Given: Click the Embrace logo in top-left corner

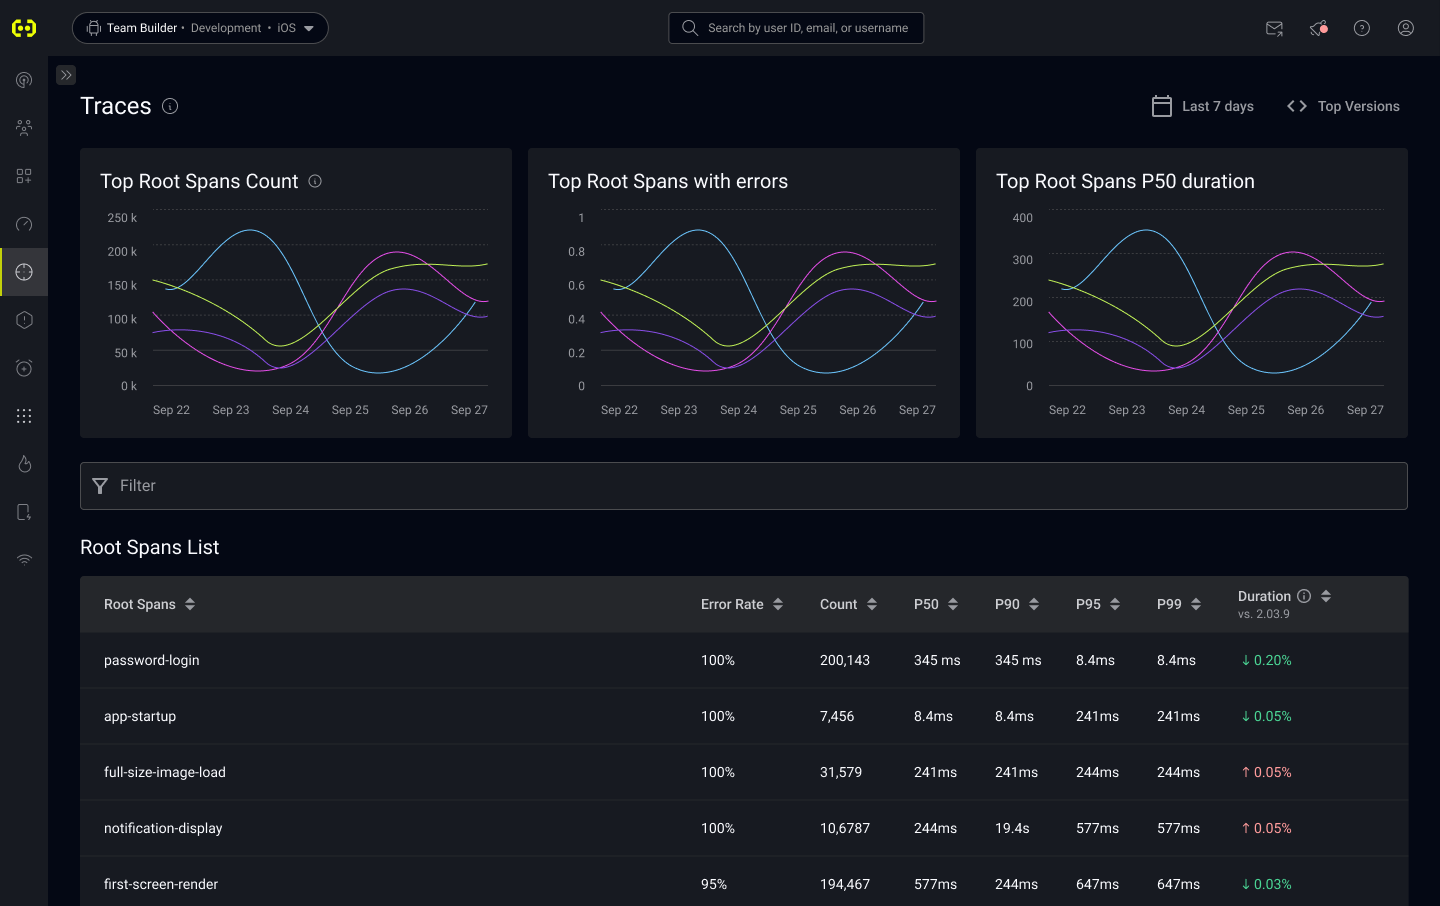Looking at the screenshot, I should click(x=24, y=28).
